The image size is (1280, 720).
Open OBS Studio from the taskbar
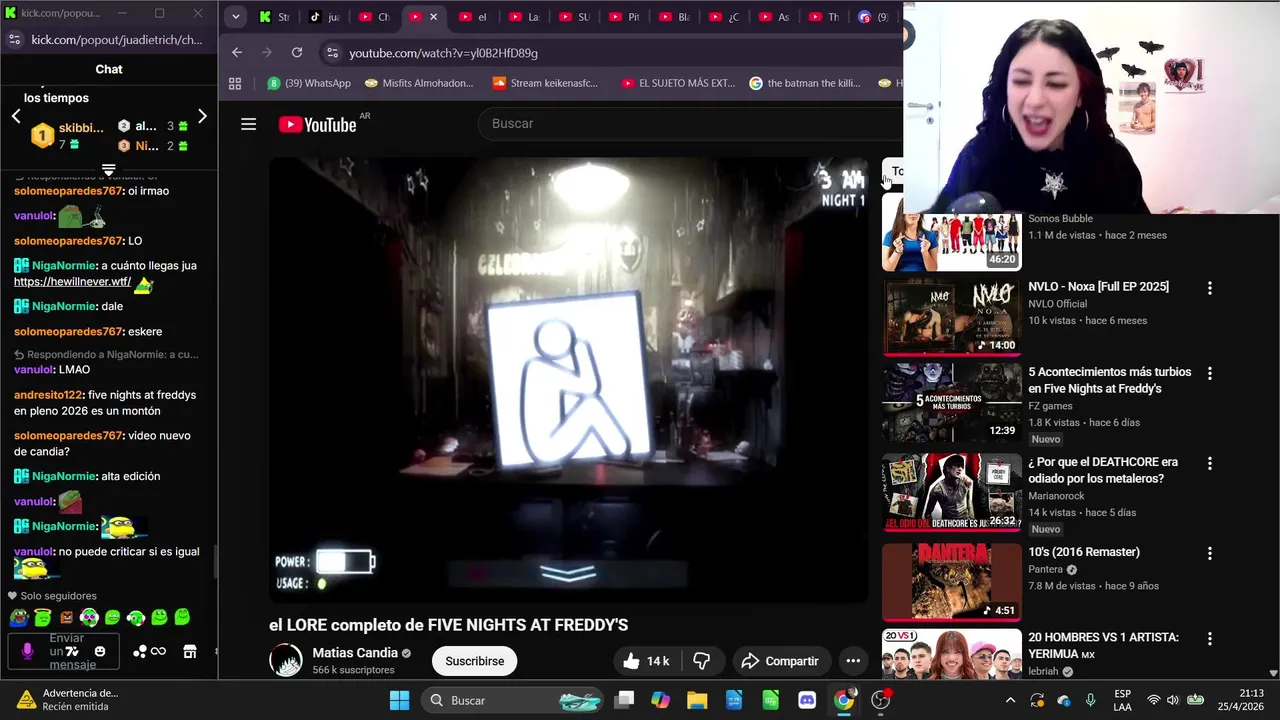(x=880, y=700)
